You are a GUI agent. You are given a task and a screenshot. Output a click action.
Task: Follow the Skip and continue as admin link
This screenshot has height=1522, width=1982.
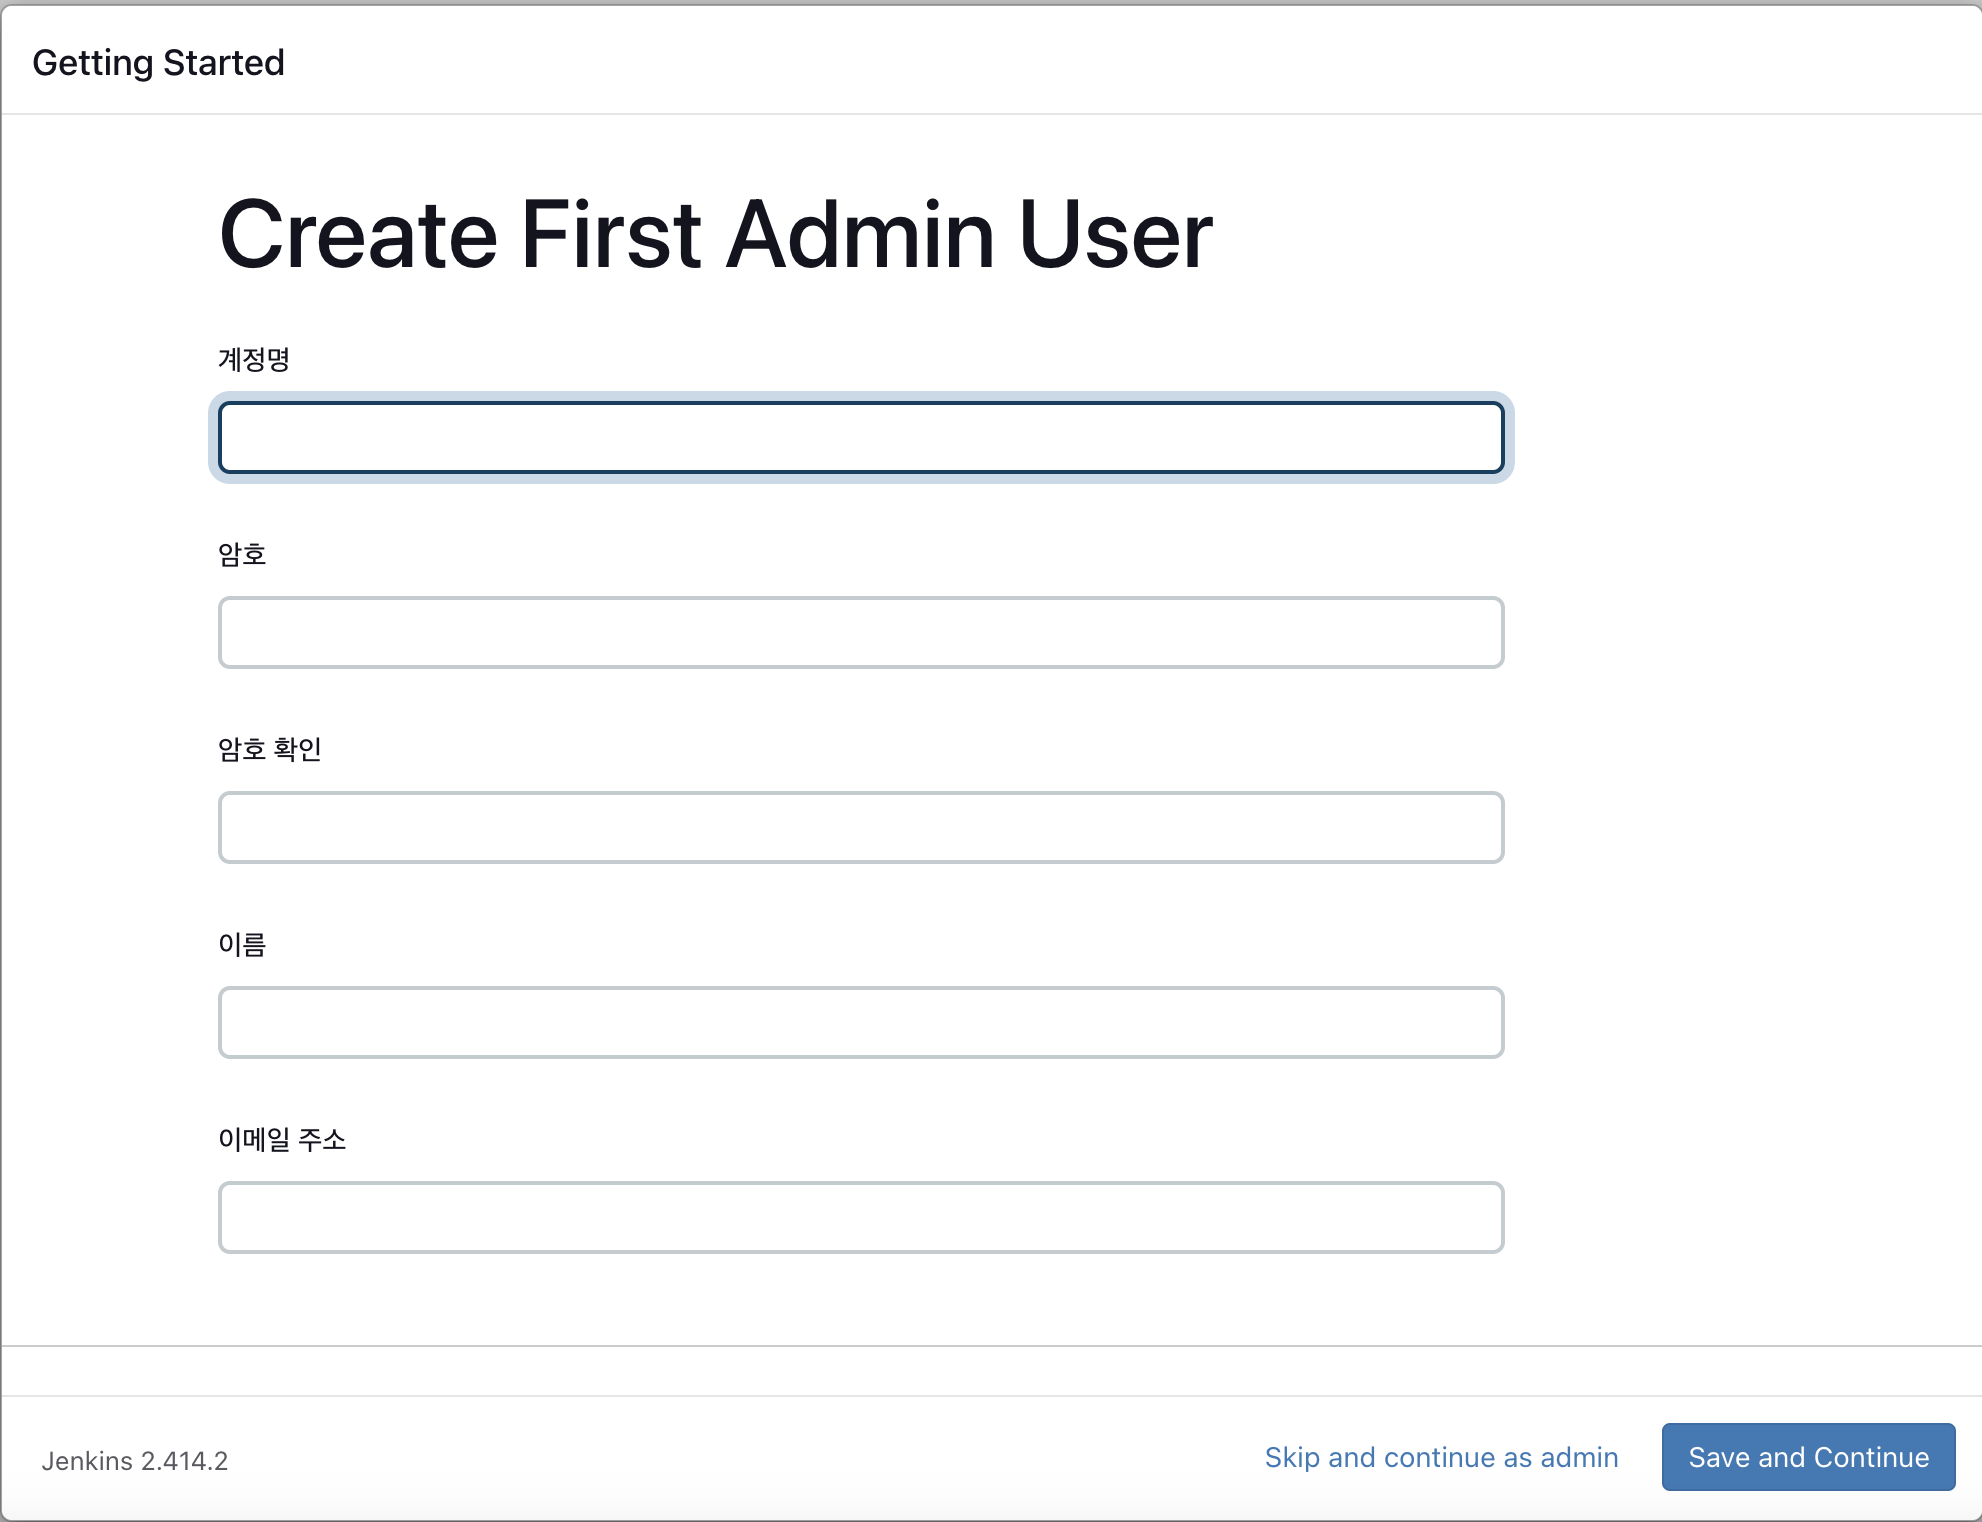click(1441, 1457)
